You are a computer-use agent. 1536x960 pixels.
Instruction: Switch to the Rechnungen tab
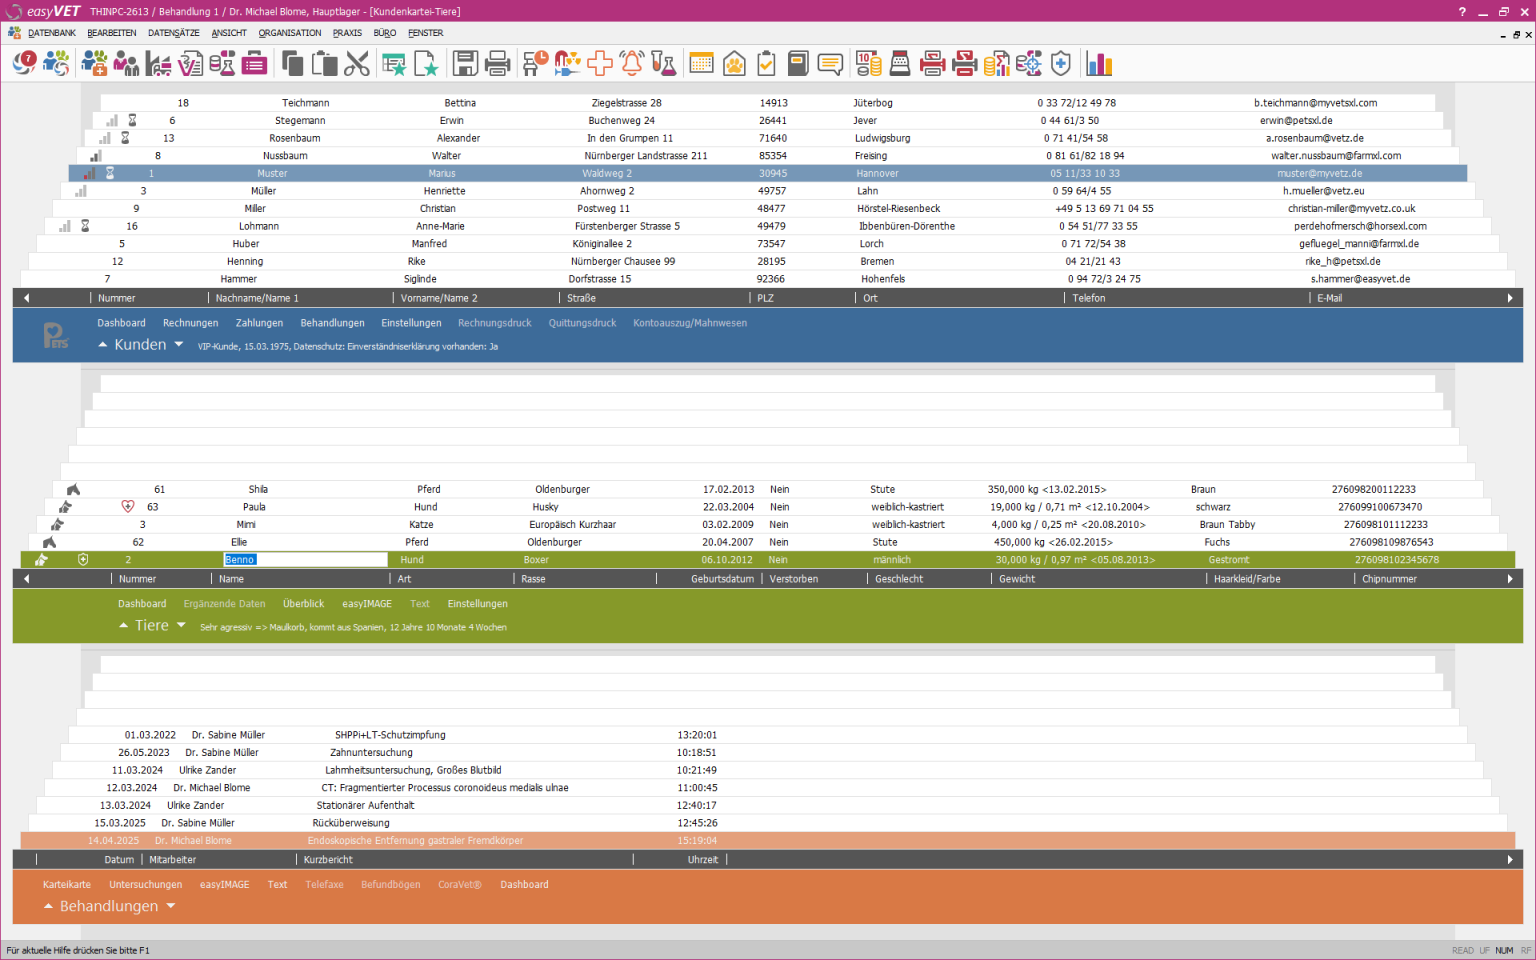(190, 322)
